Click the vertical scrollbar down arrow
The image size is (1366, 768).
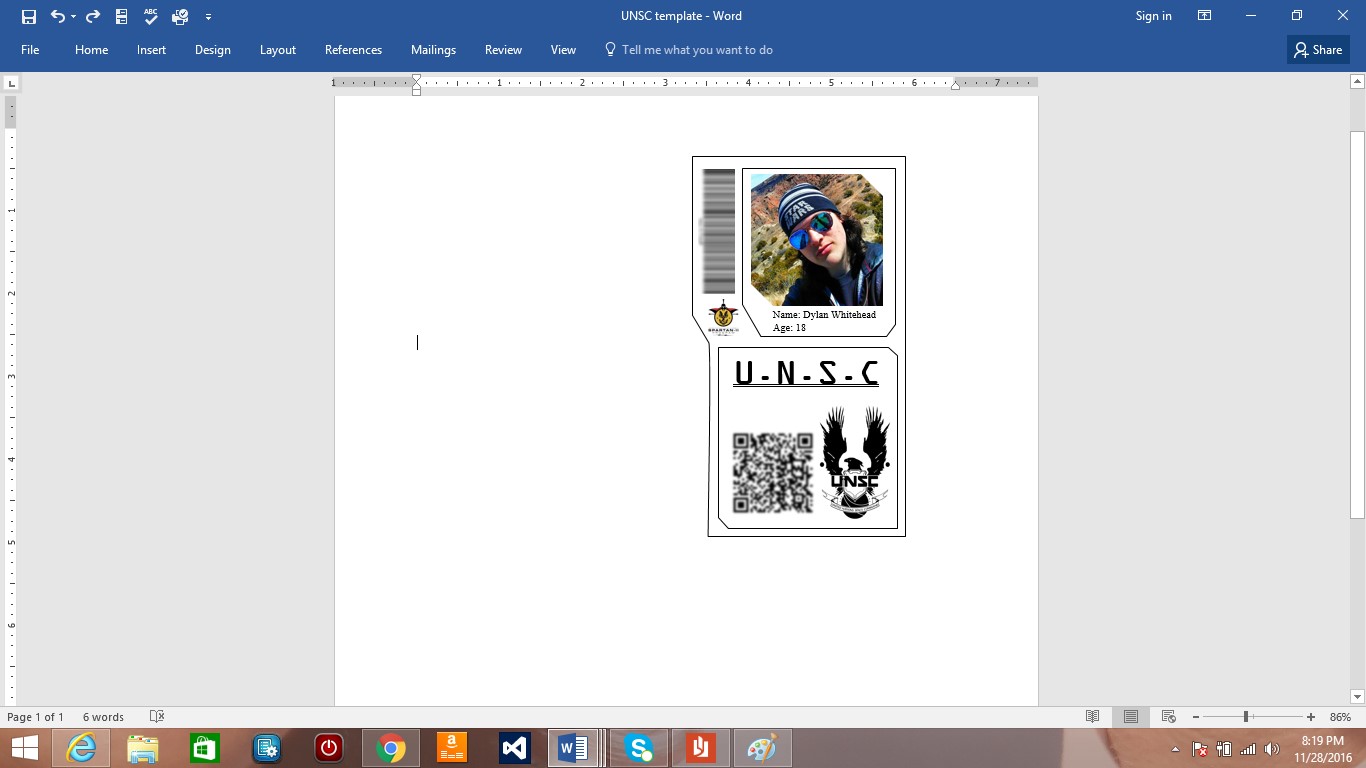(x=1357, y=697)
